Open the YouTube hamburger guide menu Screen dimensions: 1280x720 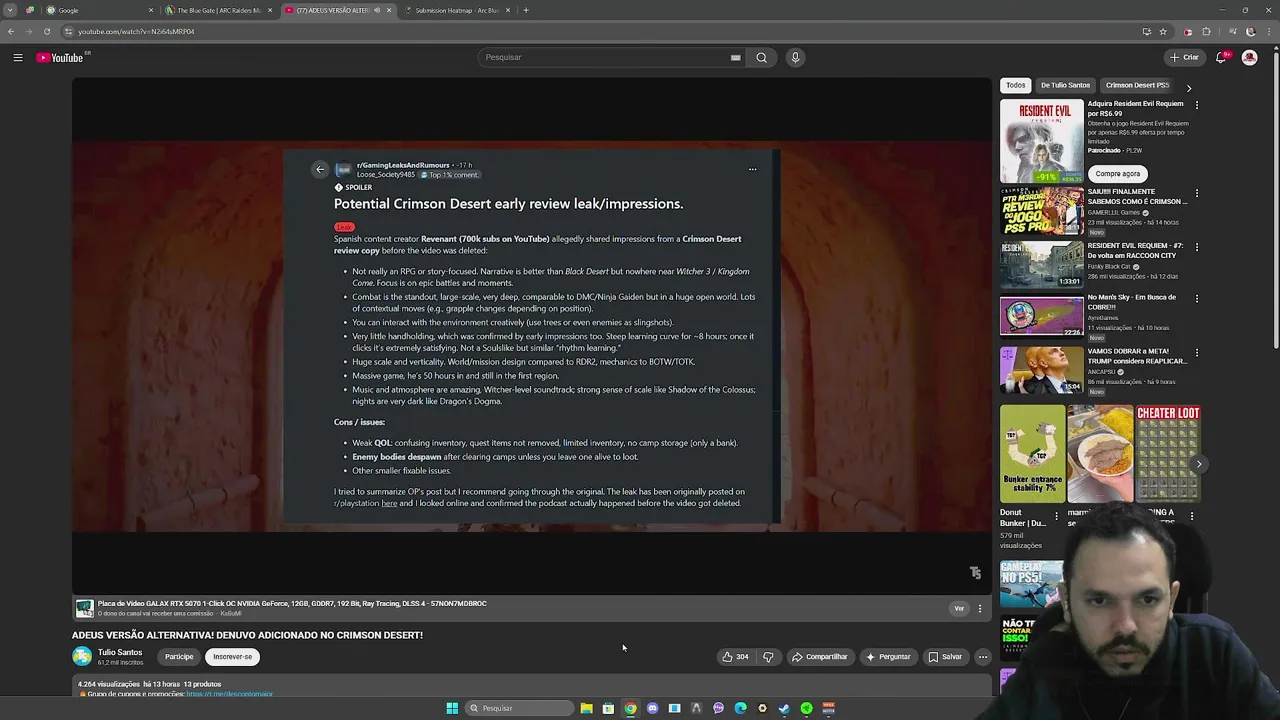[x=18, y=57]
